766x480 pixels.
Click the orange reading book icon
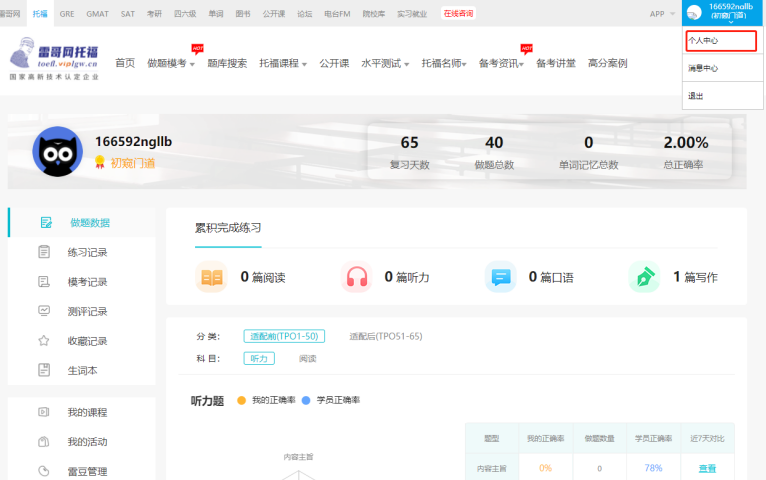click(212, 277)
